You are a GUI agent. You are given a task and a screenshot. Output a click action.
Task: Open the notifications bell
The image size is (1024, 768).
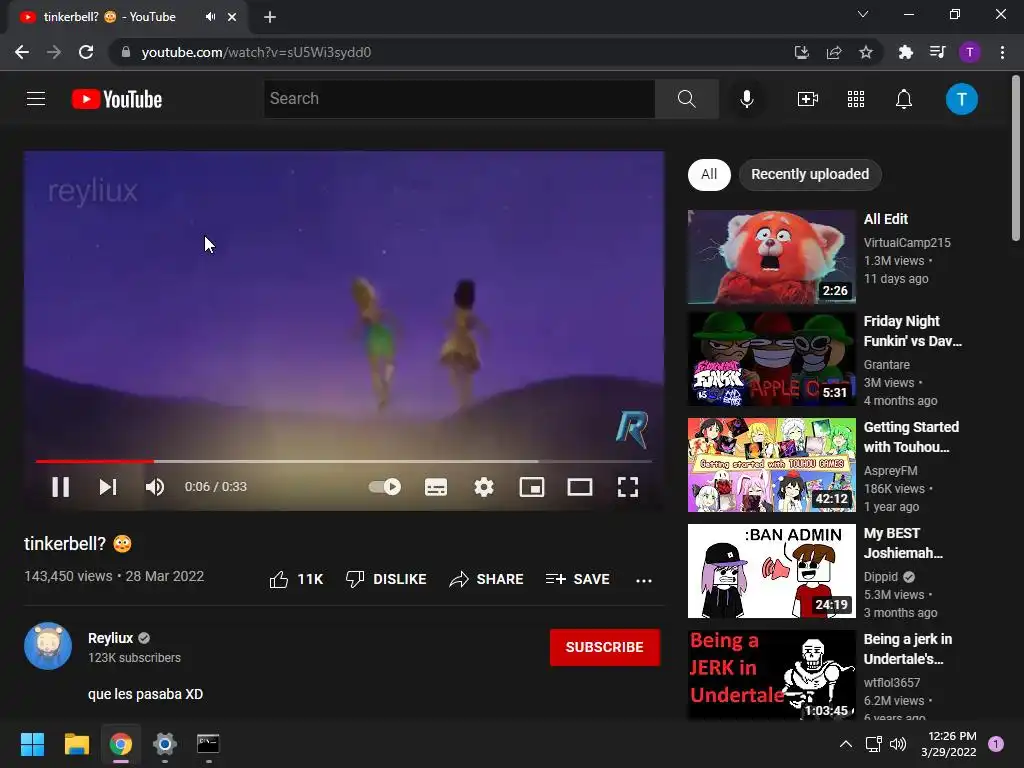(x=904, y=99)
